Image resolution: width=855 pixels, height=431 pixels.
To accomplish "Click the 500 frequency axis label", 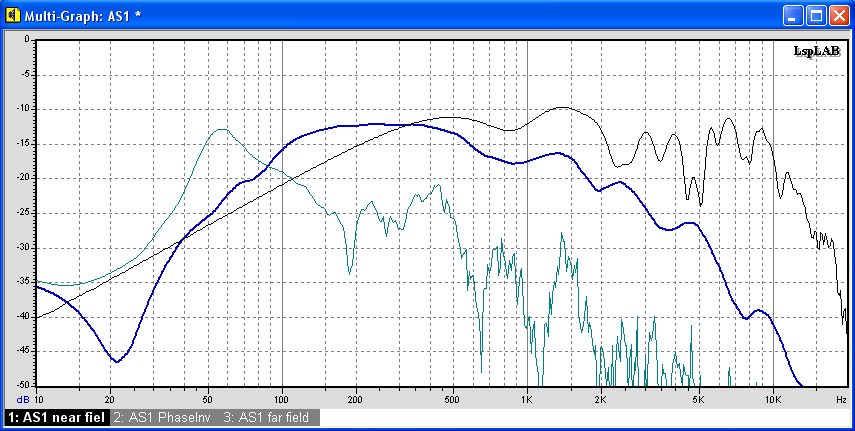I will pos(453,399).
